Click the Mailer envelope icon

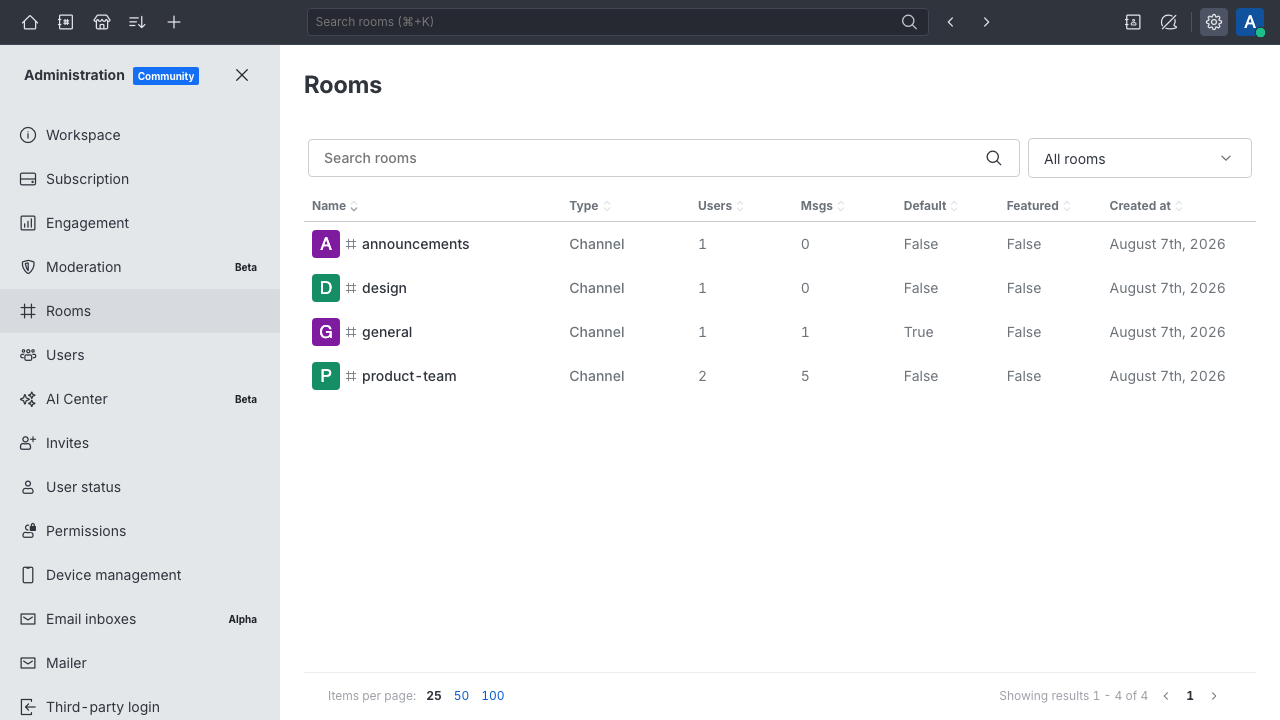point(28,663)
